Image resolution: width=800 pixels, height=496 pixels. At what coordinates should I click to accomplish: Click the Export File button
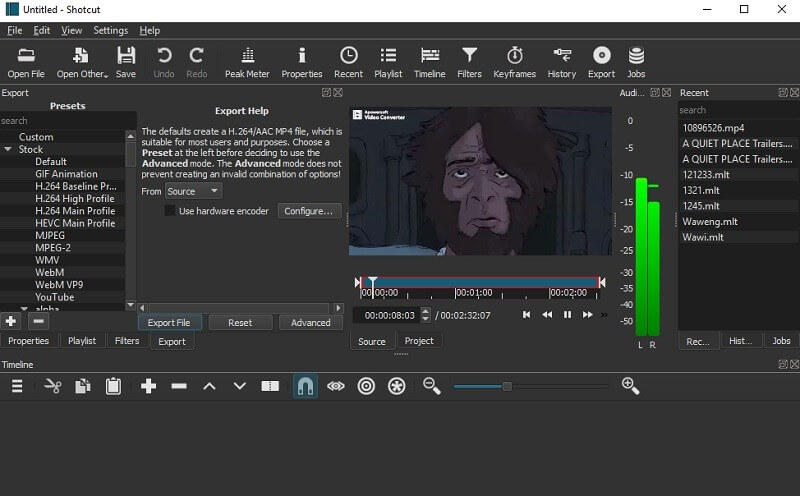(169, 322)
